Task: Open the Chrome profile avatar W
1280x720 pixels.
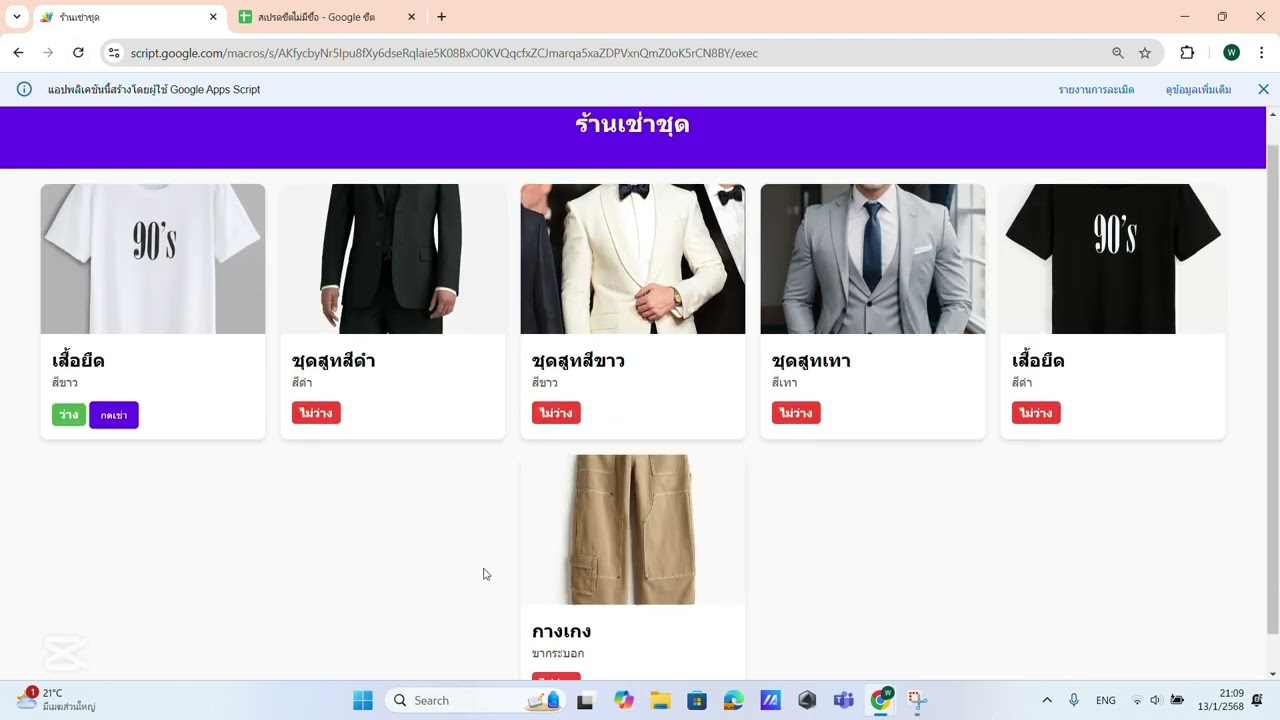Action: click(x=1231, y=53)
